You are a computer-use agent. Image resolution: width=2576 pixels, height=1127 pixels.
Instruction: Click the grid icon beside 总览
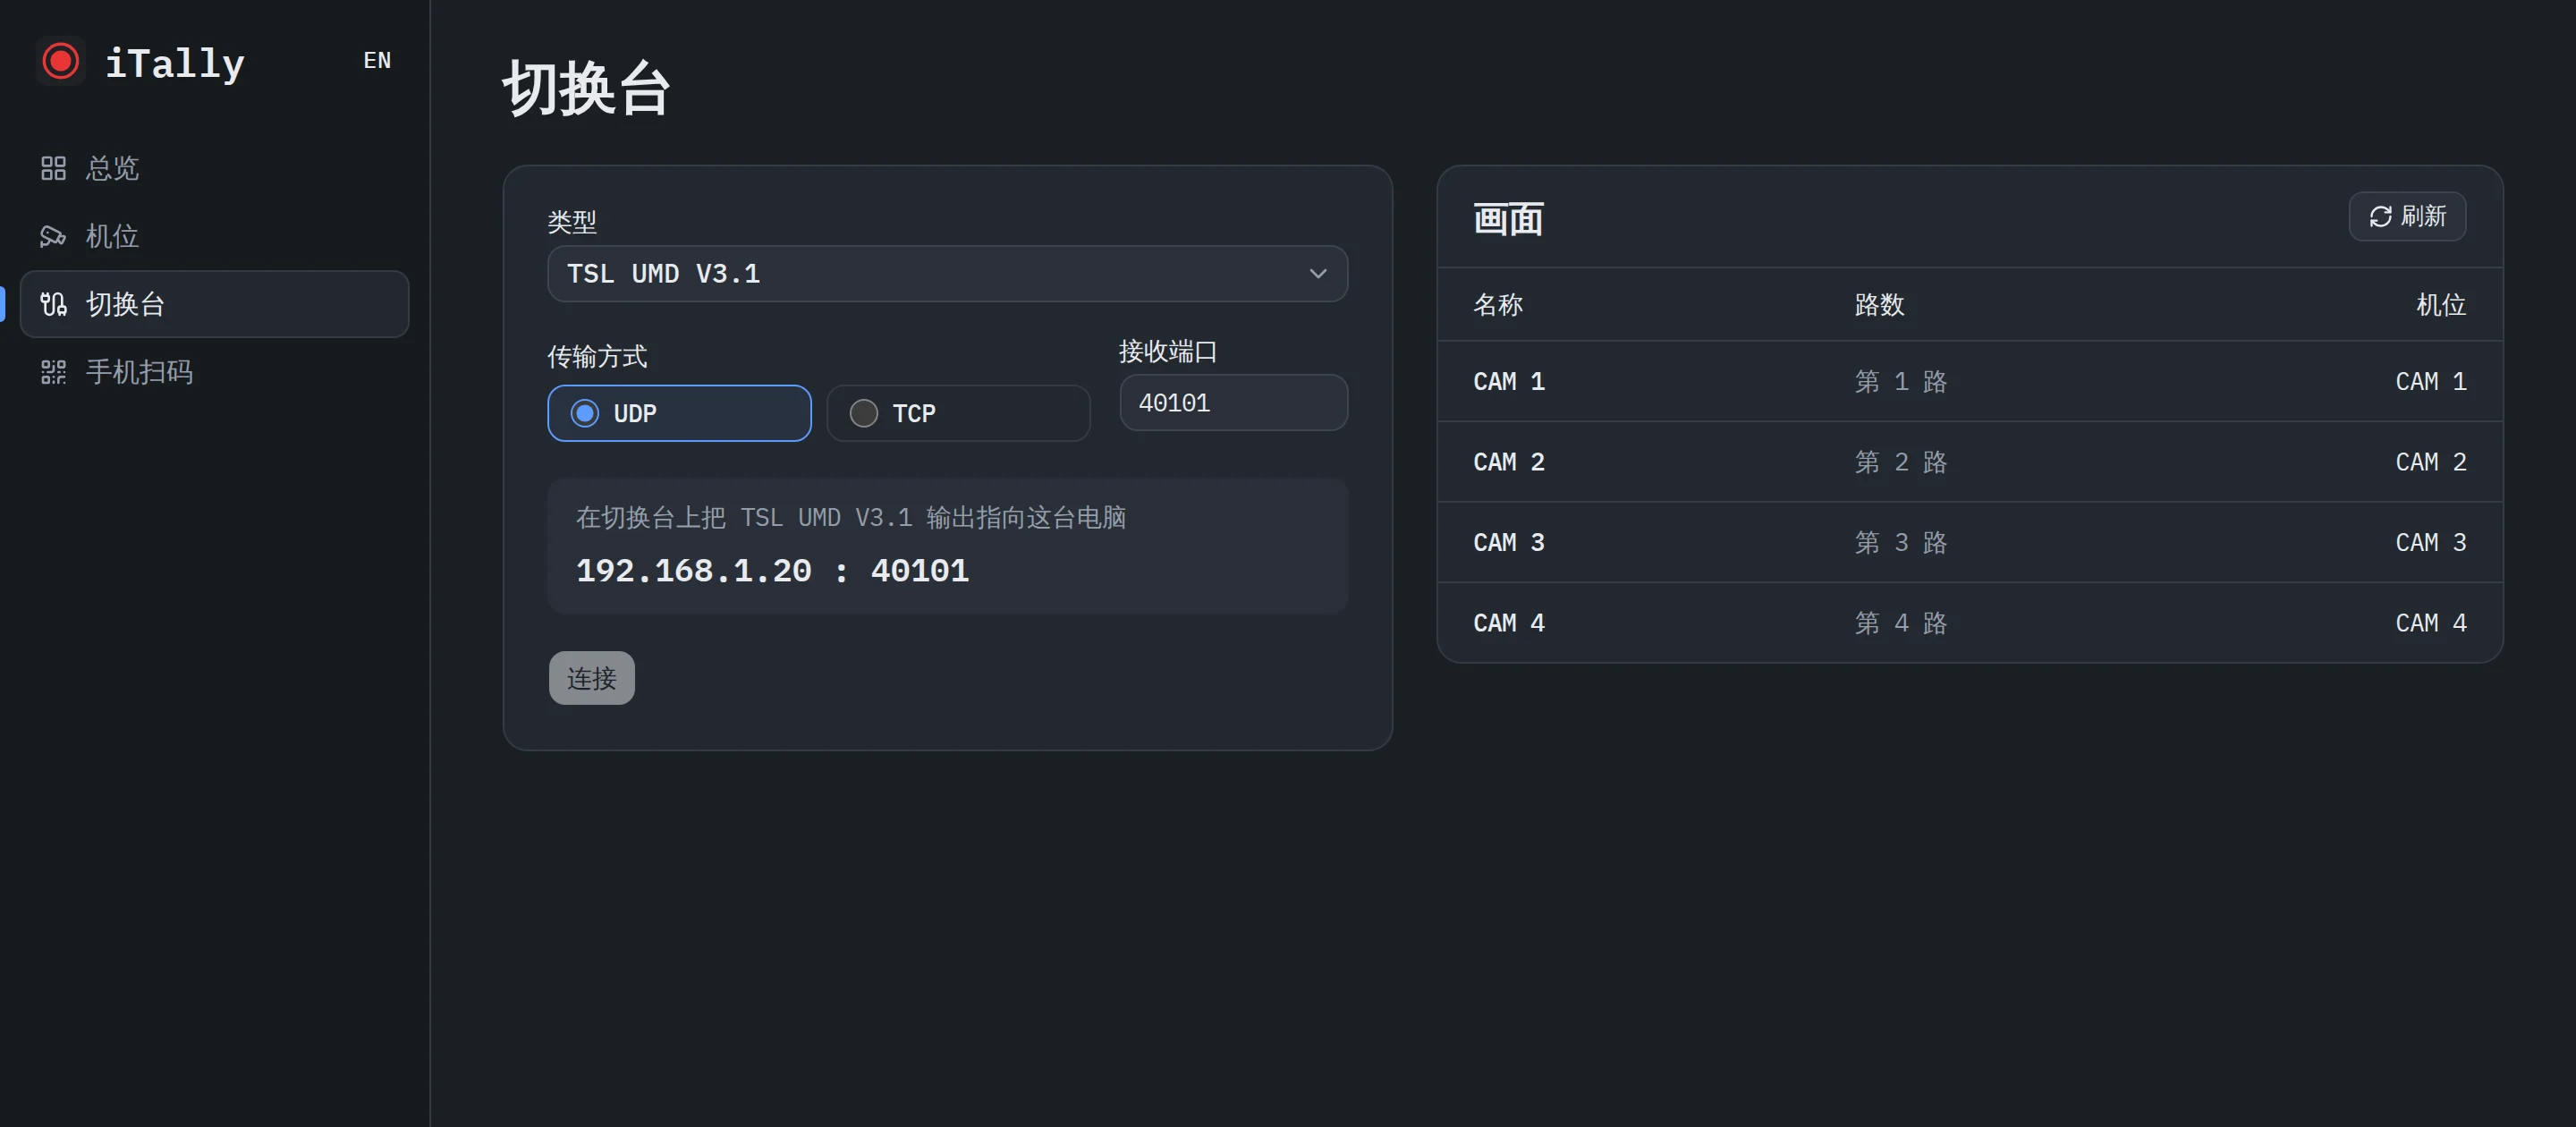53,168
